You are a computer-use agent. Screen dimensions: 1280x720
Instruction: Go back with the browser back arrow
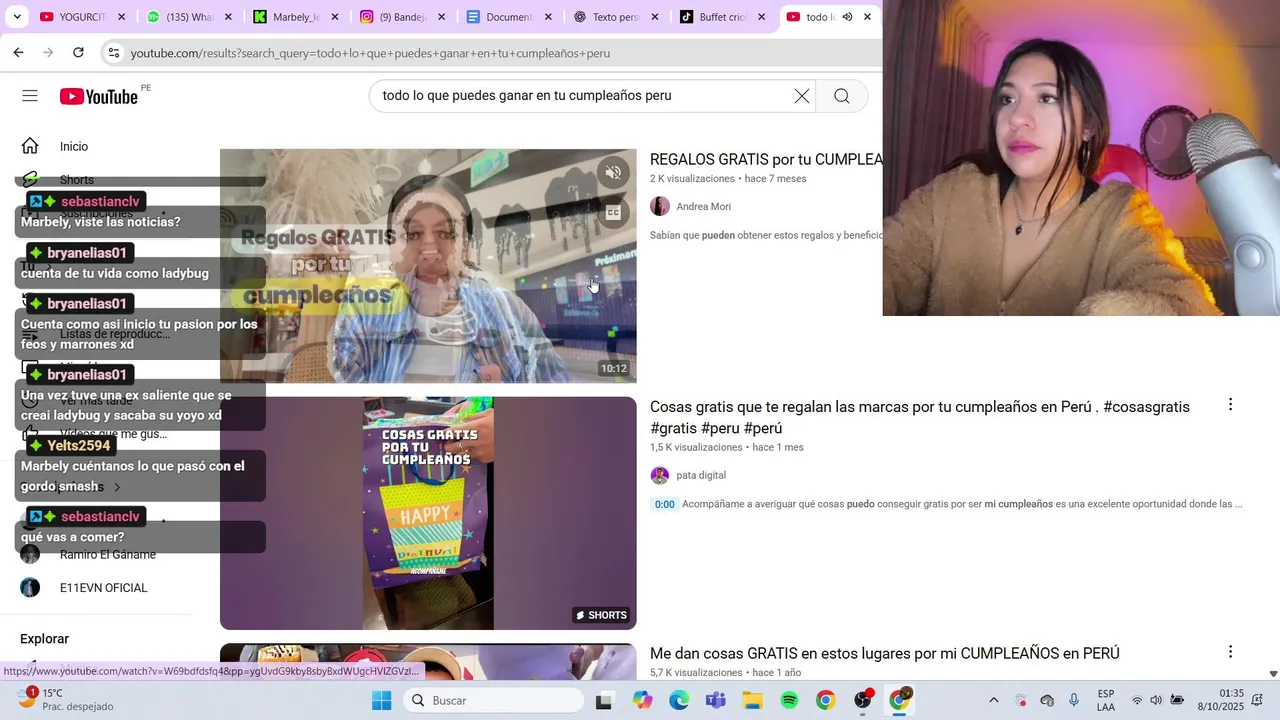(18, 52)
